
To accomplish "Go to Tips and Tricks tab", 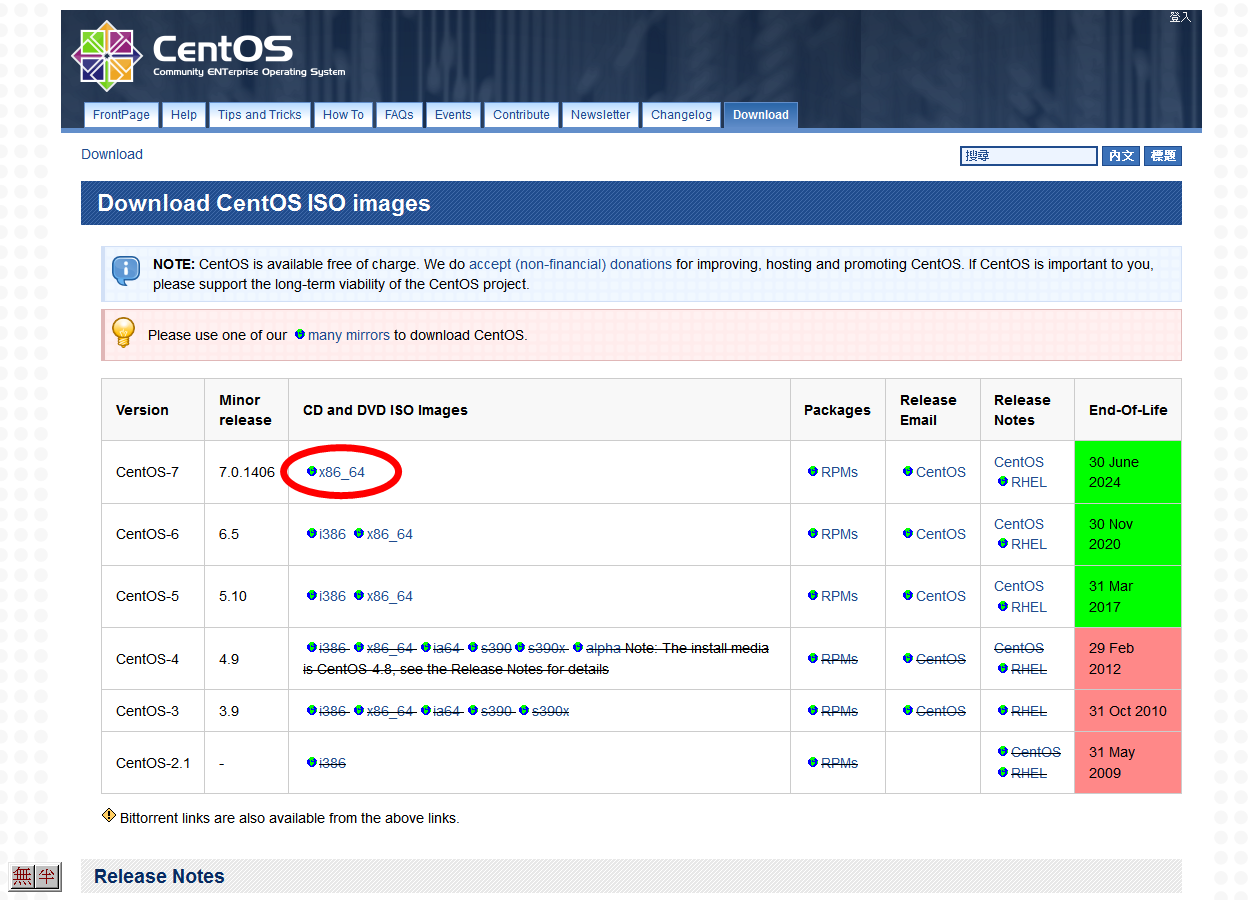I will (260, 115).
